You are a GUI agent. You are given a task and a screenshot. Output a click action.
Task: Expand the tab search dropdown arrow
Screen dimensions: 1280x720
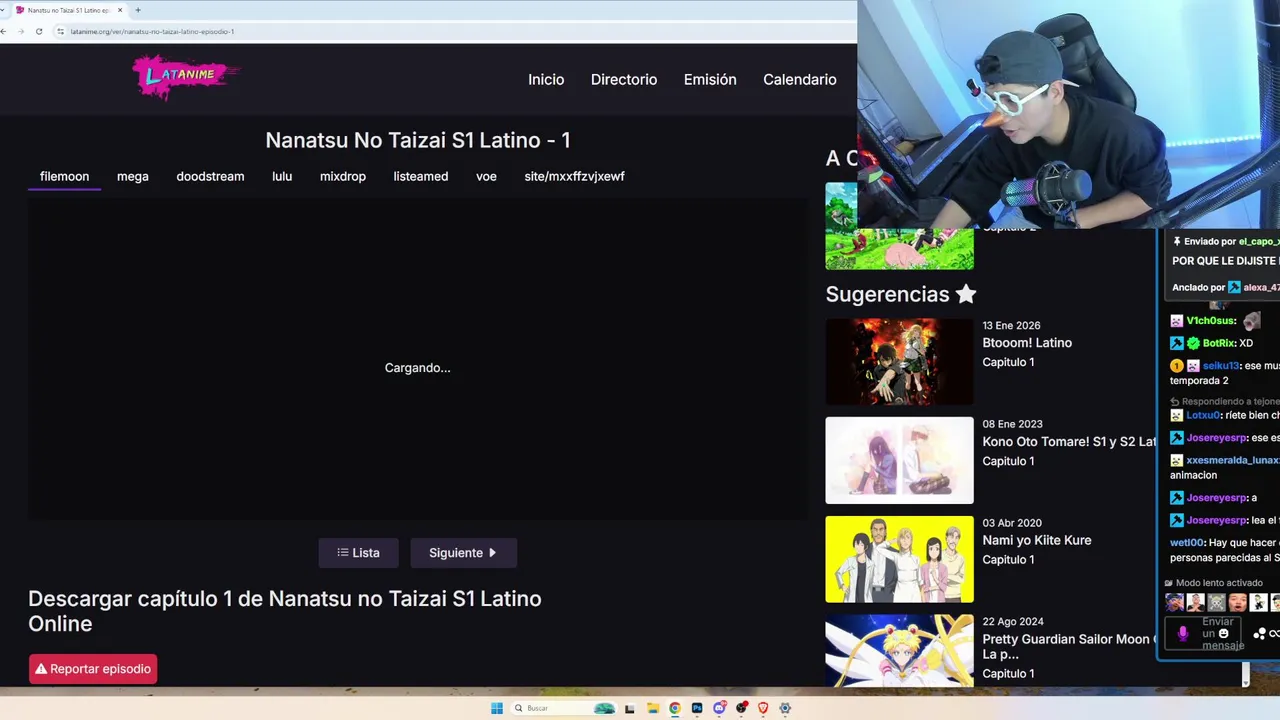pos(3,10)
